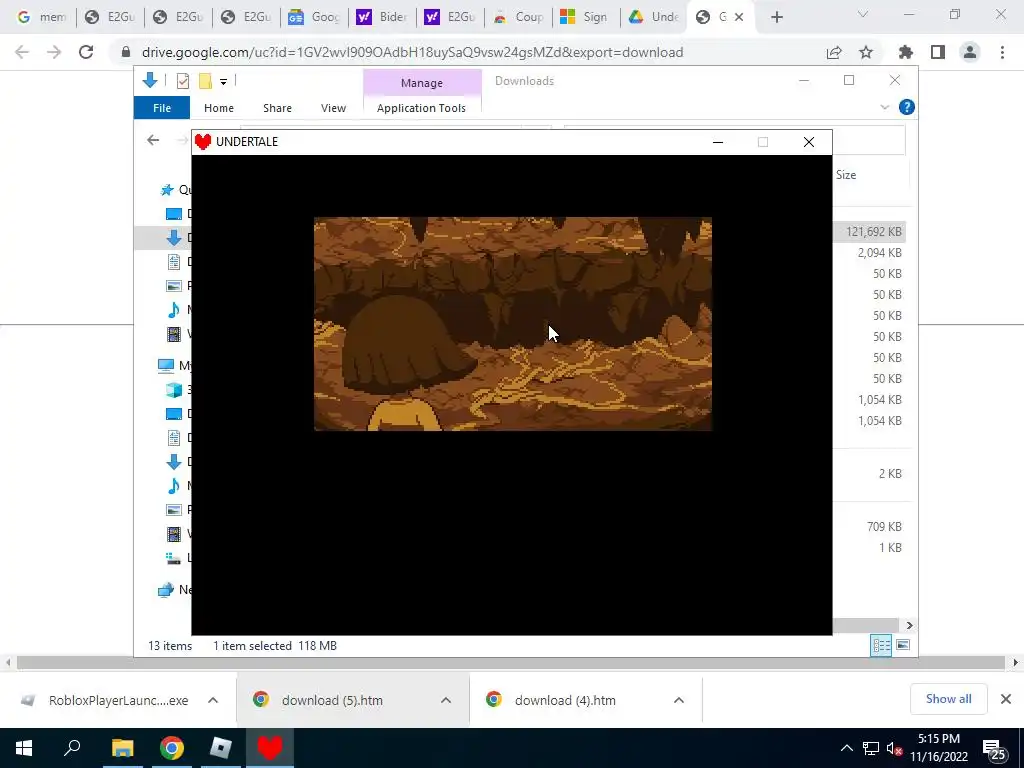Open Roblox icon on taskbar

221,748
